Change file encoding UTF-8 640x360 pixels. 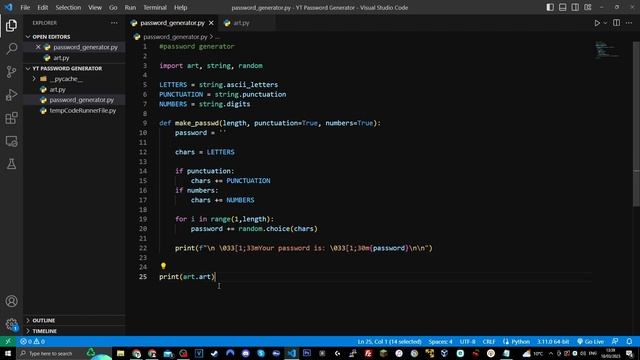click(467, 341)
